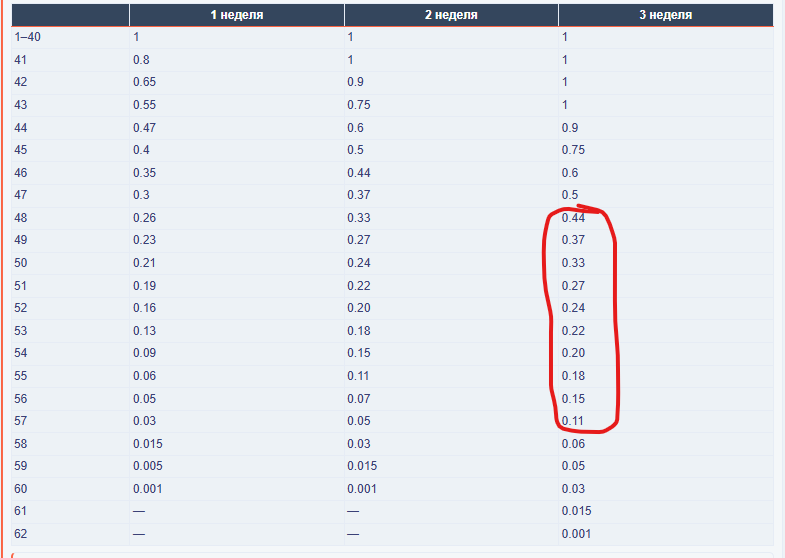Click the circled 0.11 value in row 57

point(573,421)
